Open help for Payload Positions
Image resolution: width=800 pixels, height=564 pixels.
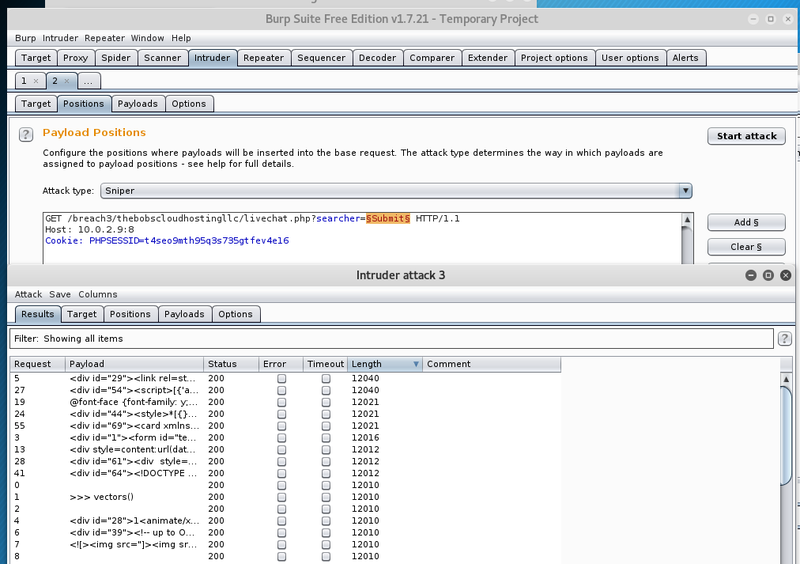pyautogui.click(x=25, y=134)
